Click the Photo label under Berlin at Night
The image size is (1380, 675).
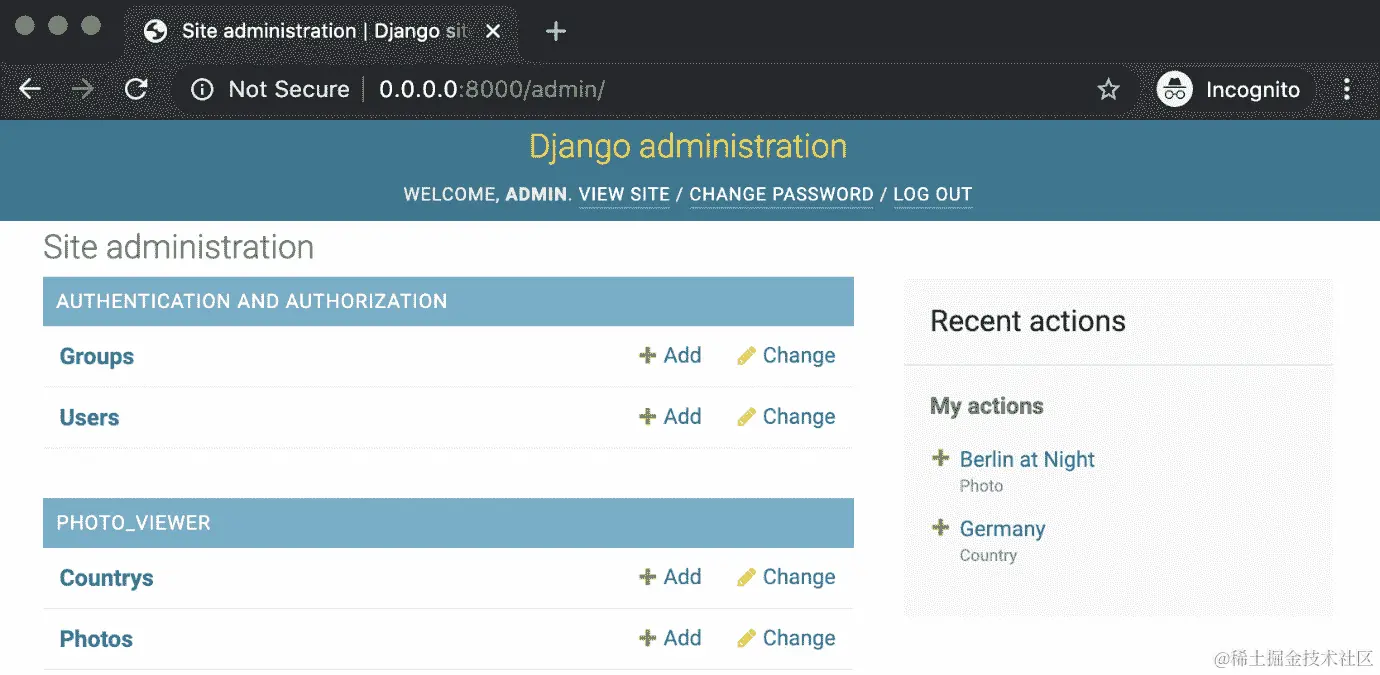pyautogui.click(x=981, y=486)
